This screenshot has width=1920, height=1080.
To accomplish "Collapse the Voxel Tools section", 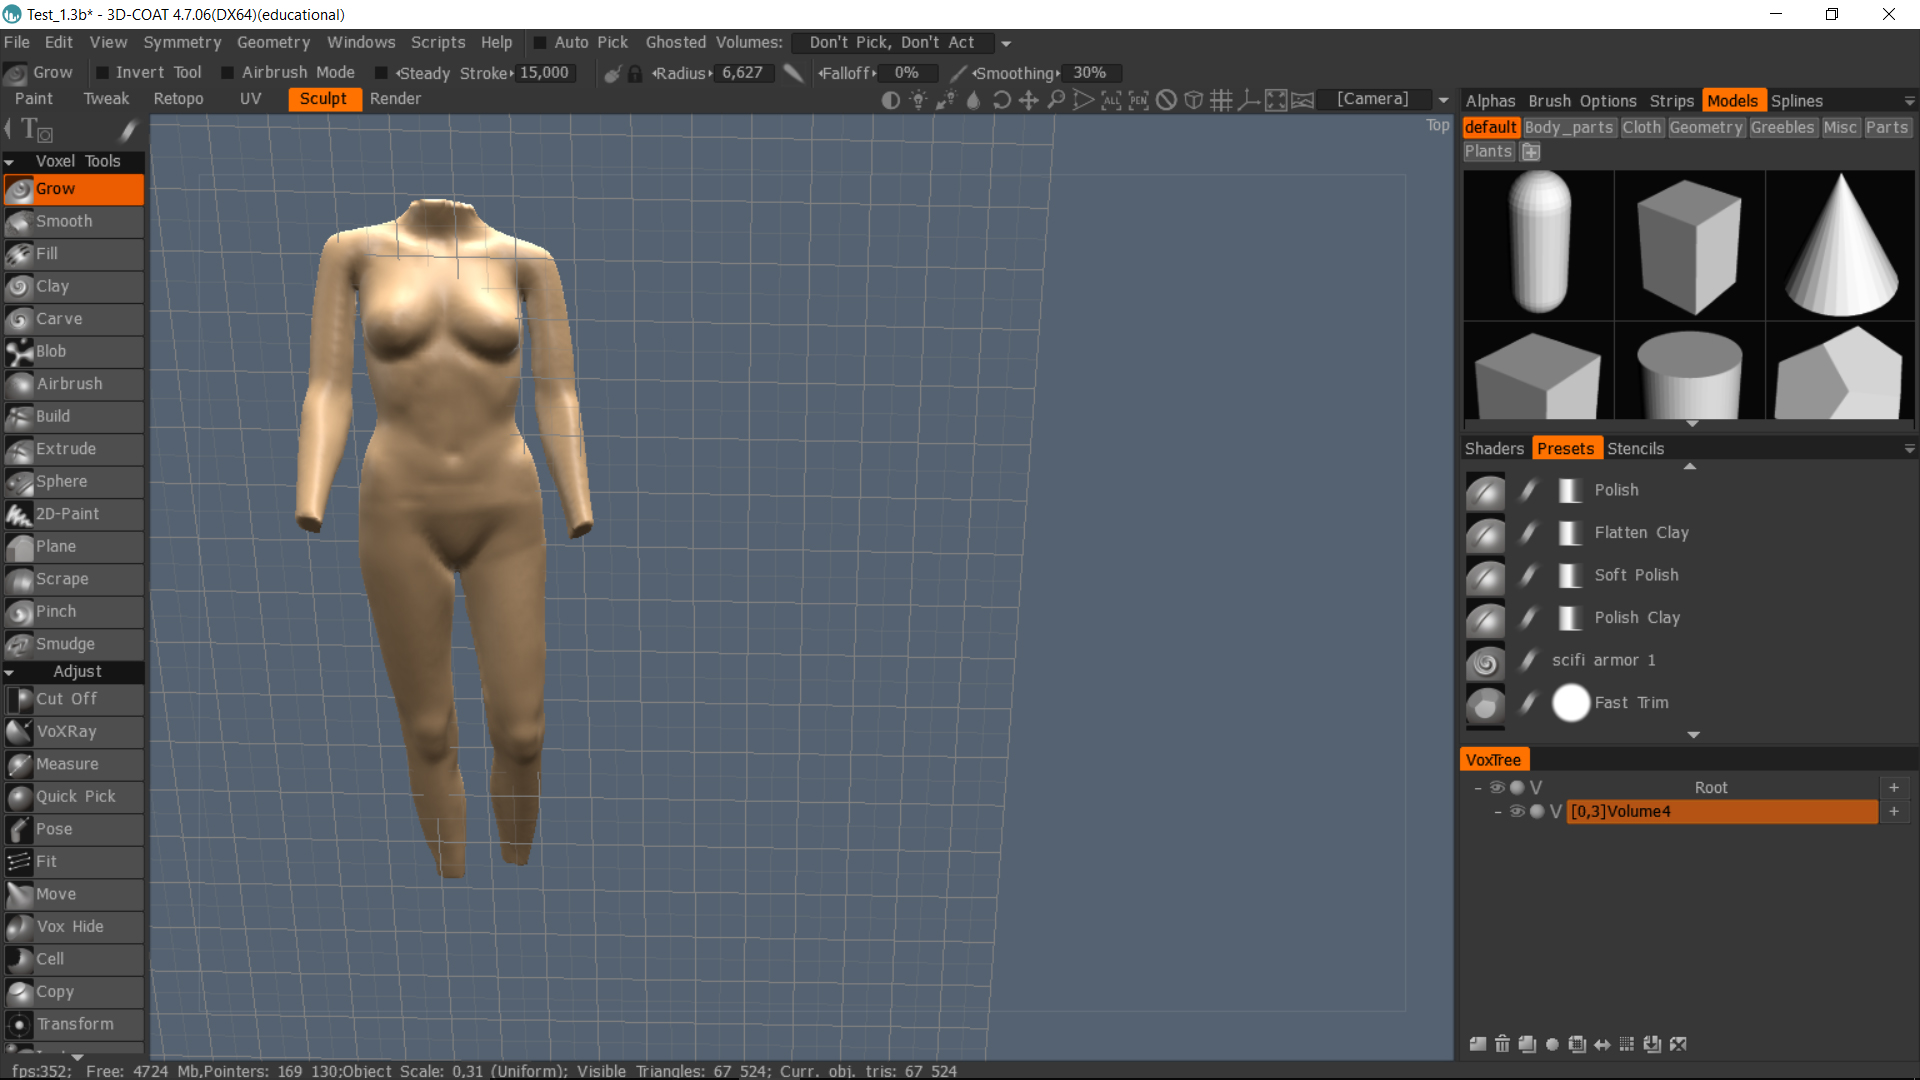I will pyautogui.click(x=9, y=161).
